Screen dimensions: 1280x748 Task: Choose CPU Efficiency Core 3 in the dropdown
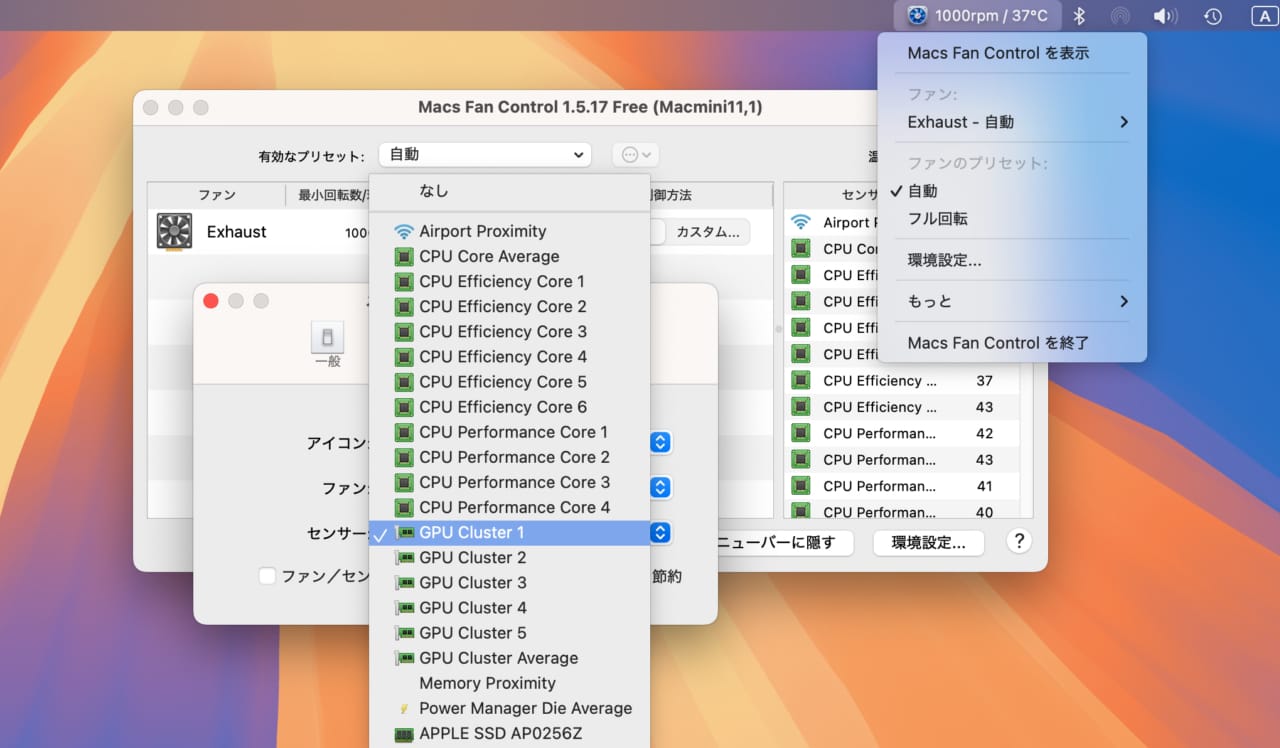point(509,331)
